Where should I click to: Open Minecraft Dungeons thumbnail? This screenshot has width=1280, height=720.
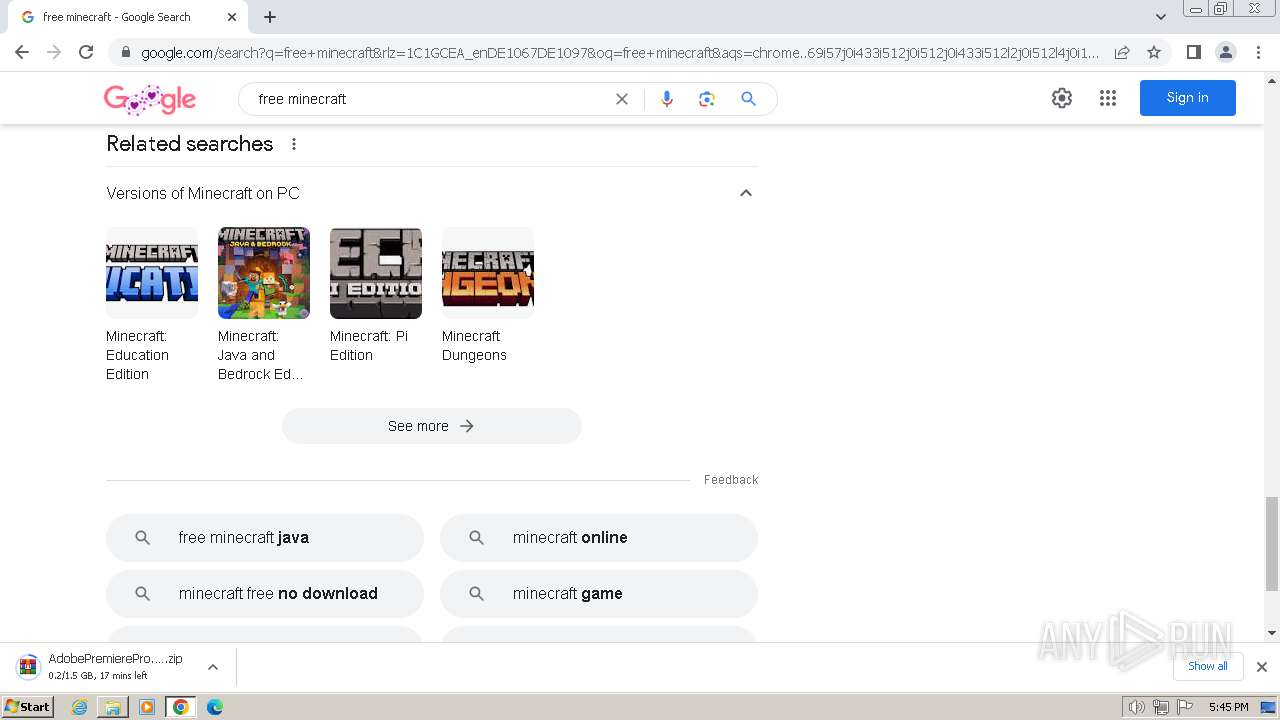pyautogui.click(x=488, y=273)
